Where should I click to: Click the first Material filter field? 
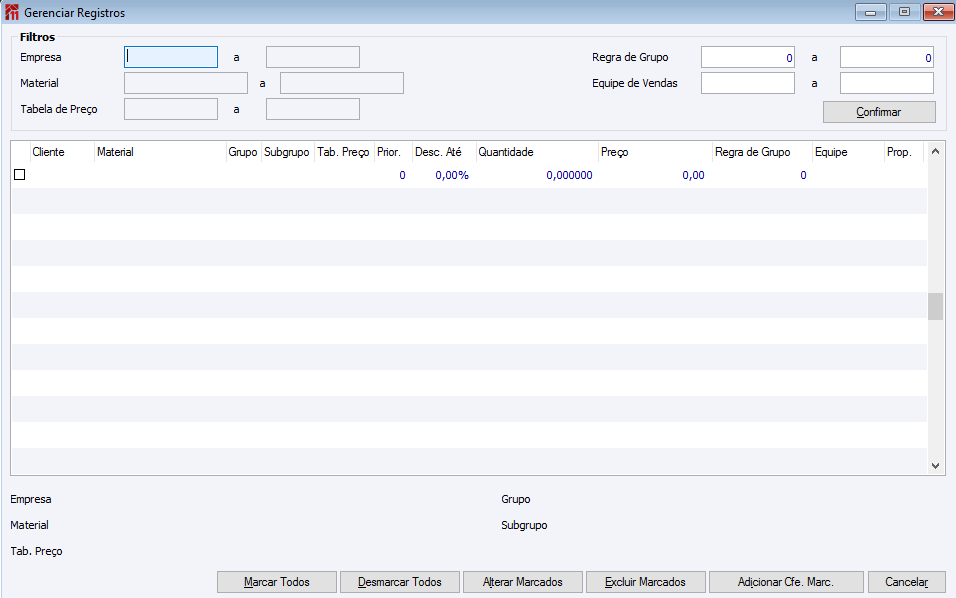(186, 83)
